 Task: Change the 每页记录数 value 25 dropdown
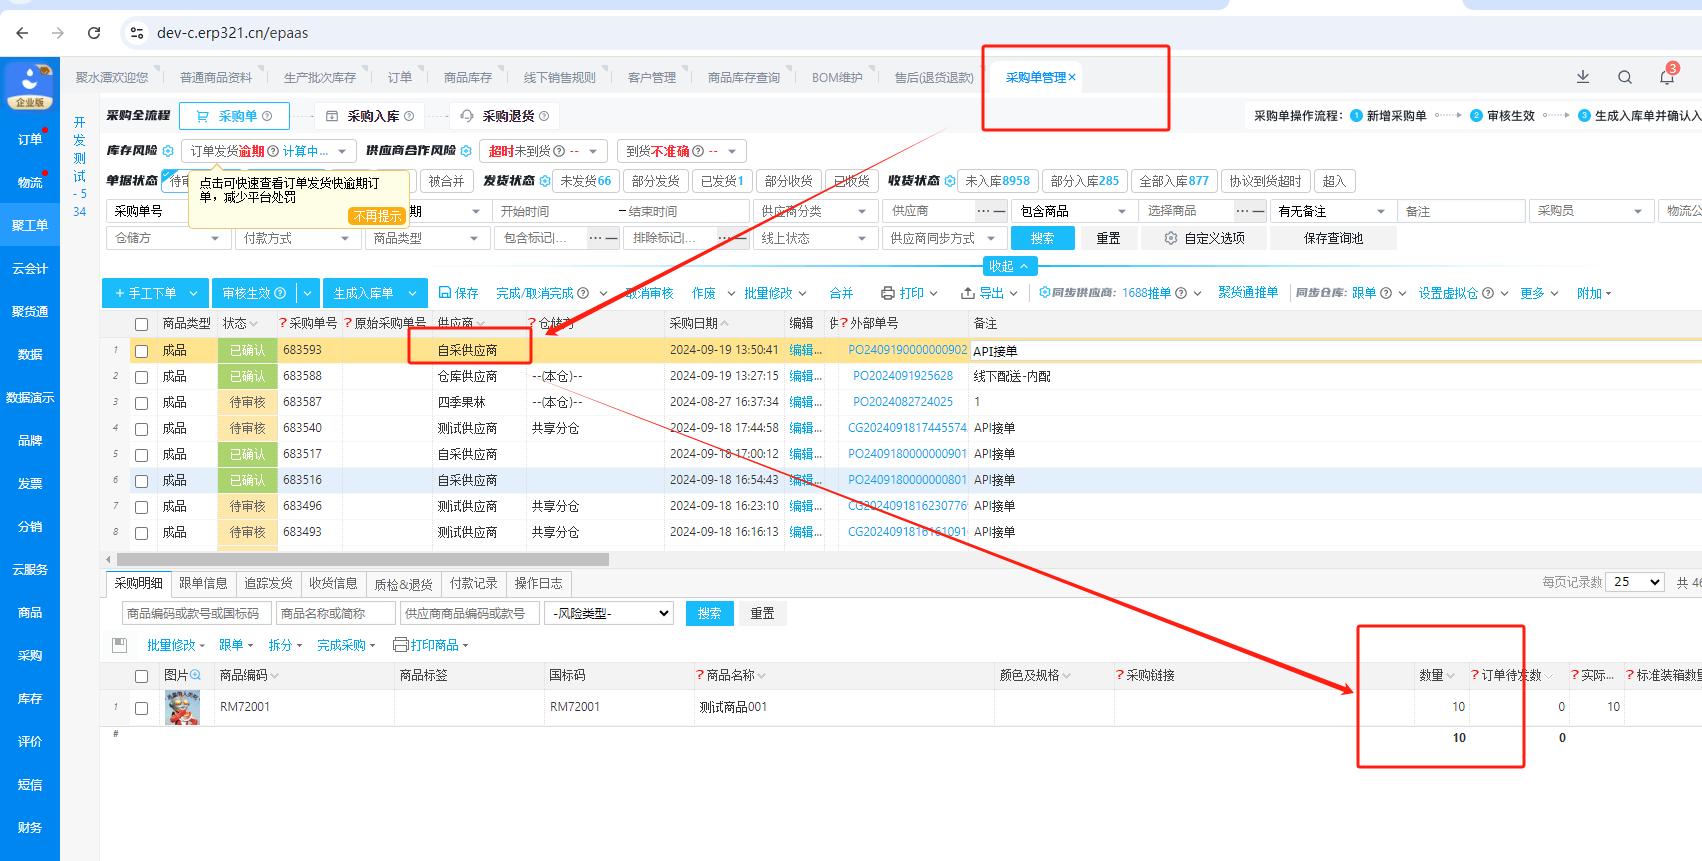coord(1635,582)
